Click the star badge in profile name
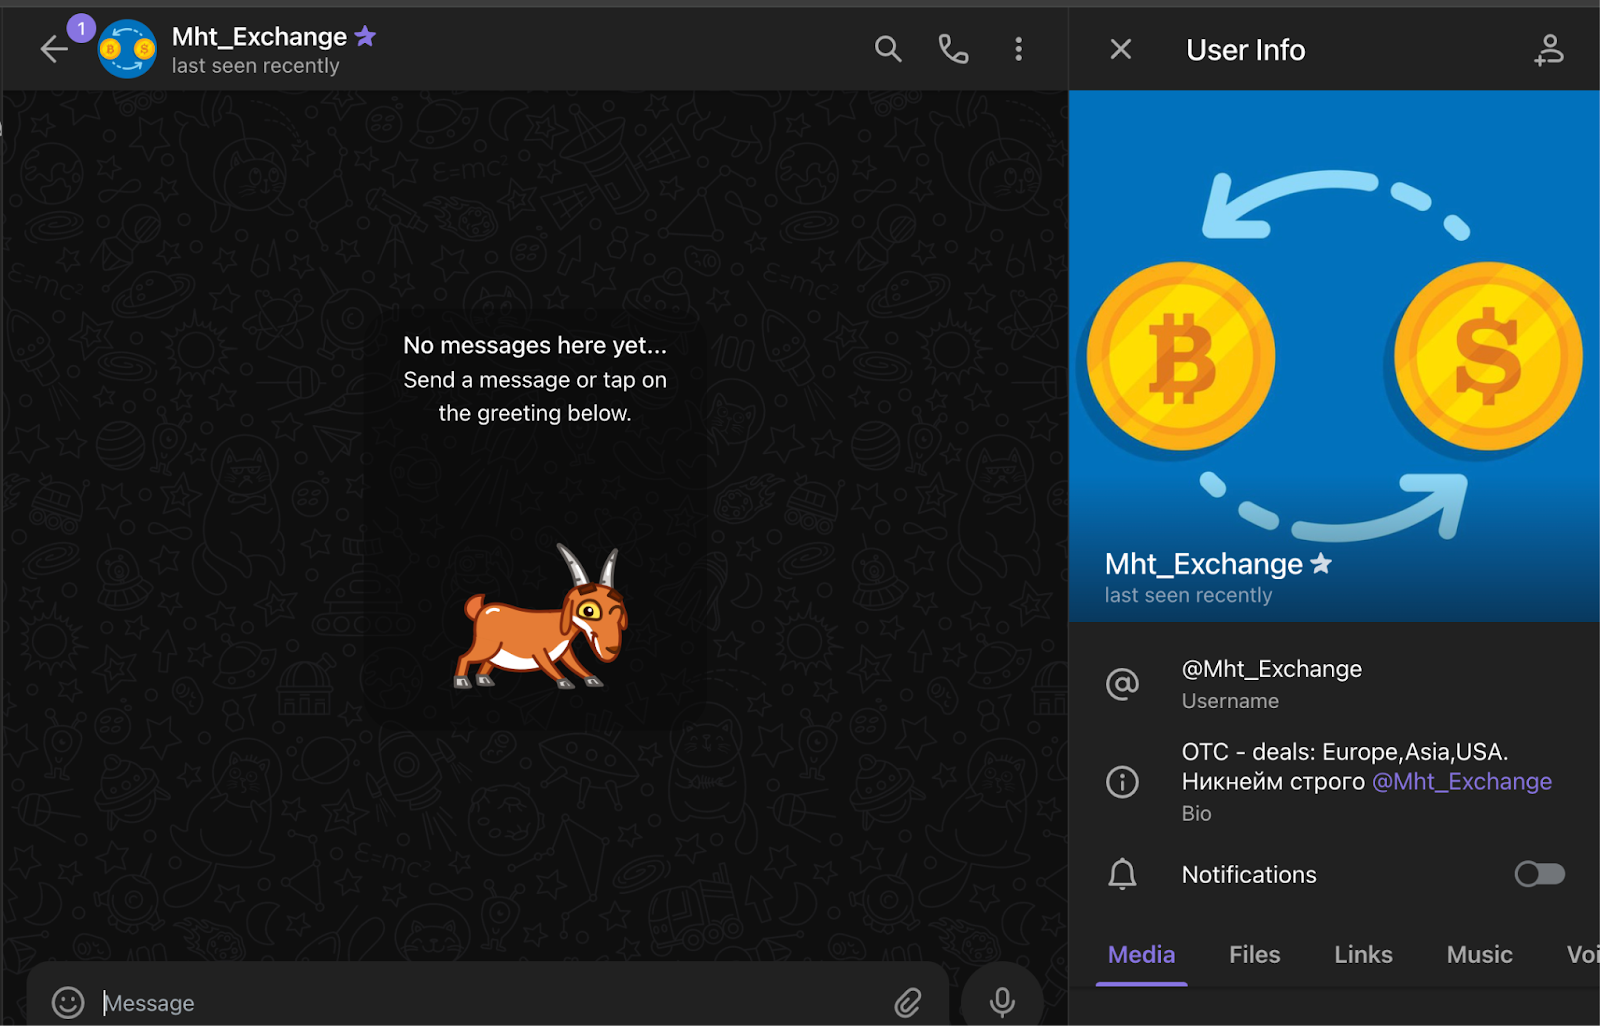The height and width of the screenshot is (1026, 1600). coord(1321,564)
